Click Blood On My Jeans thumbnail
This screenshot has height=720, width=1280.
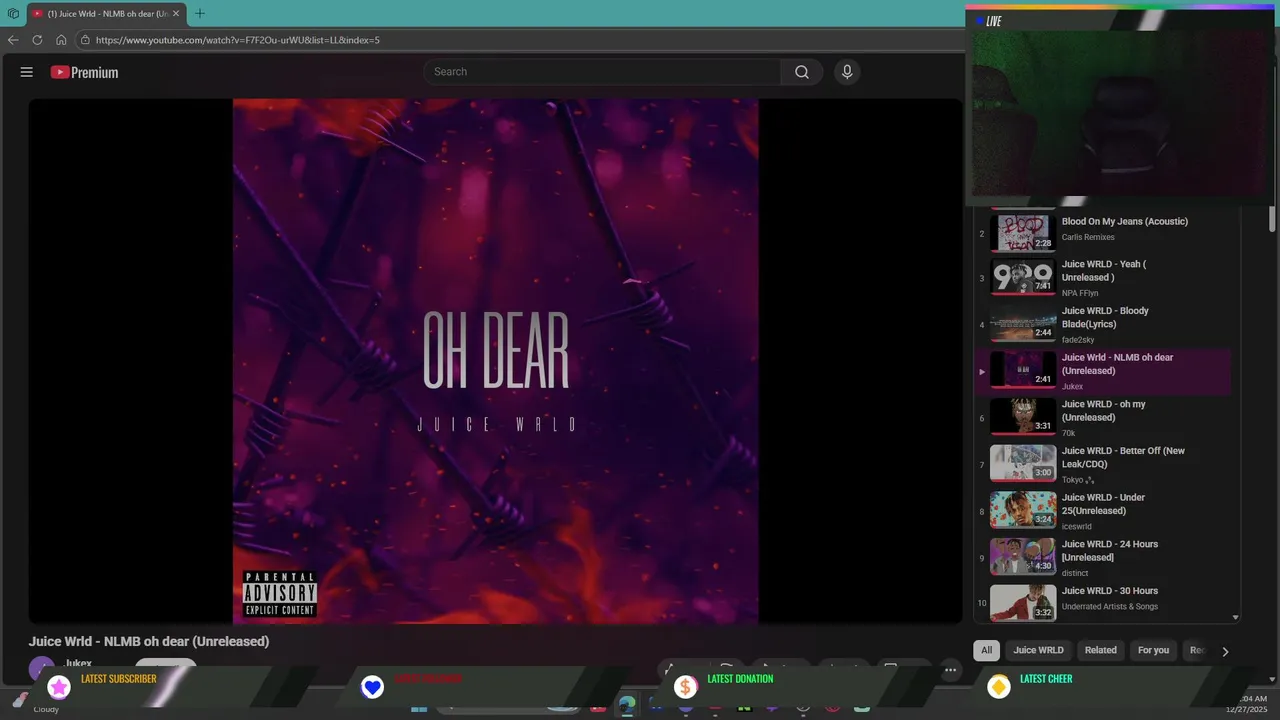tap(1023, 233)
